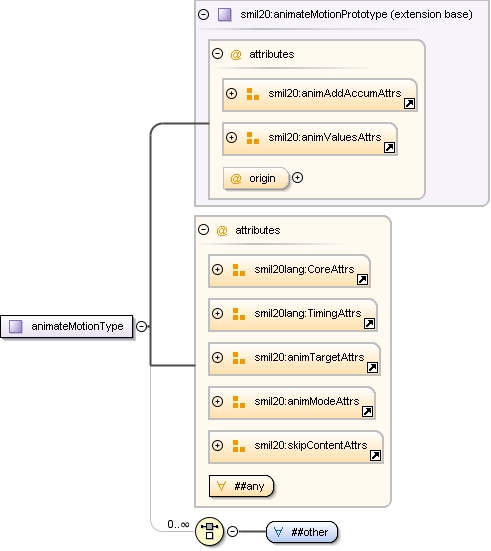491x551 pixels.
Task: Click the attribute group icon of CoreAttrs
Action: [x=239, y=270]
